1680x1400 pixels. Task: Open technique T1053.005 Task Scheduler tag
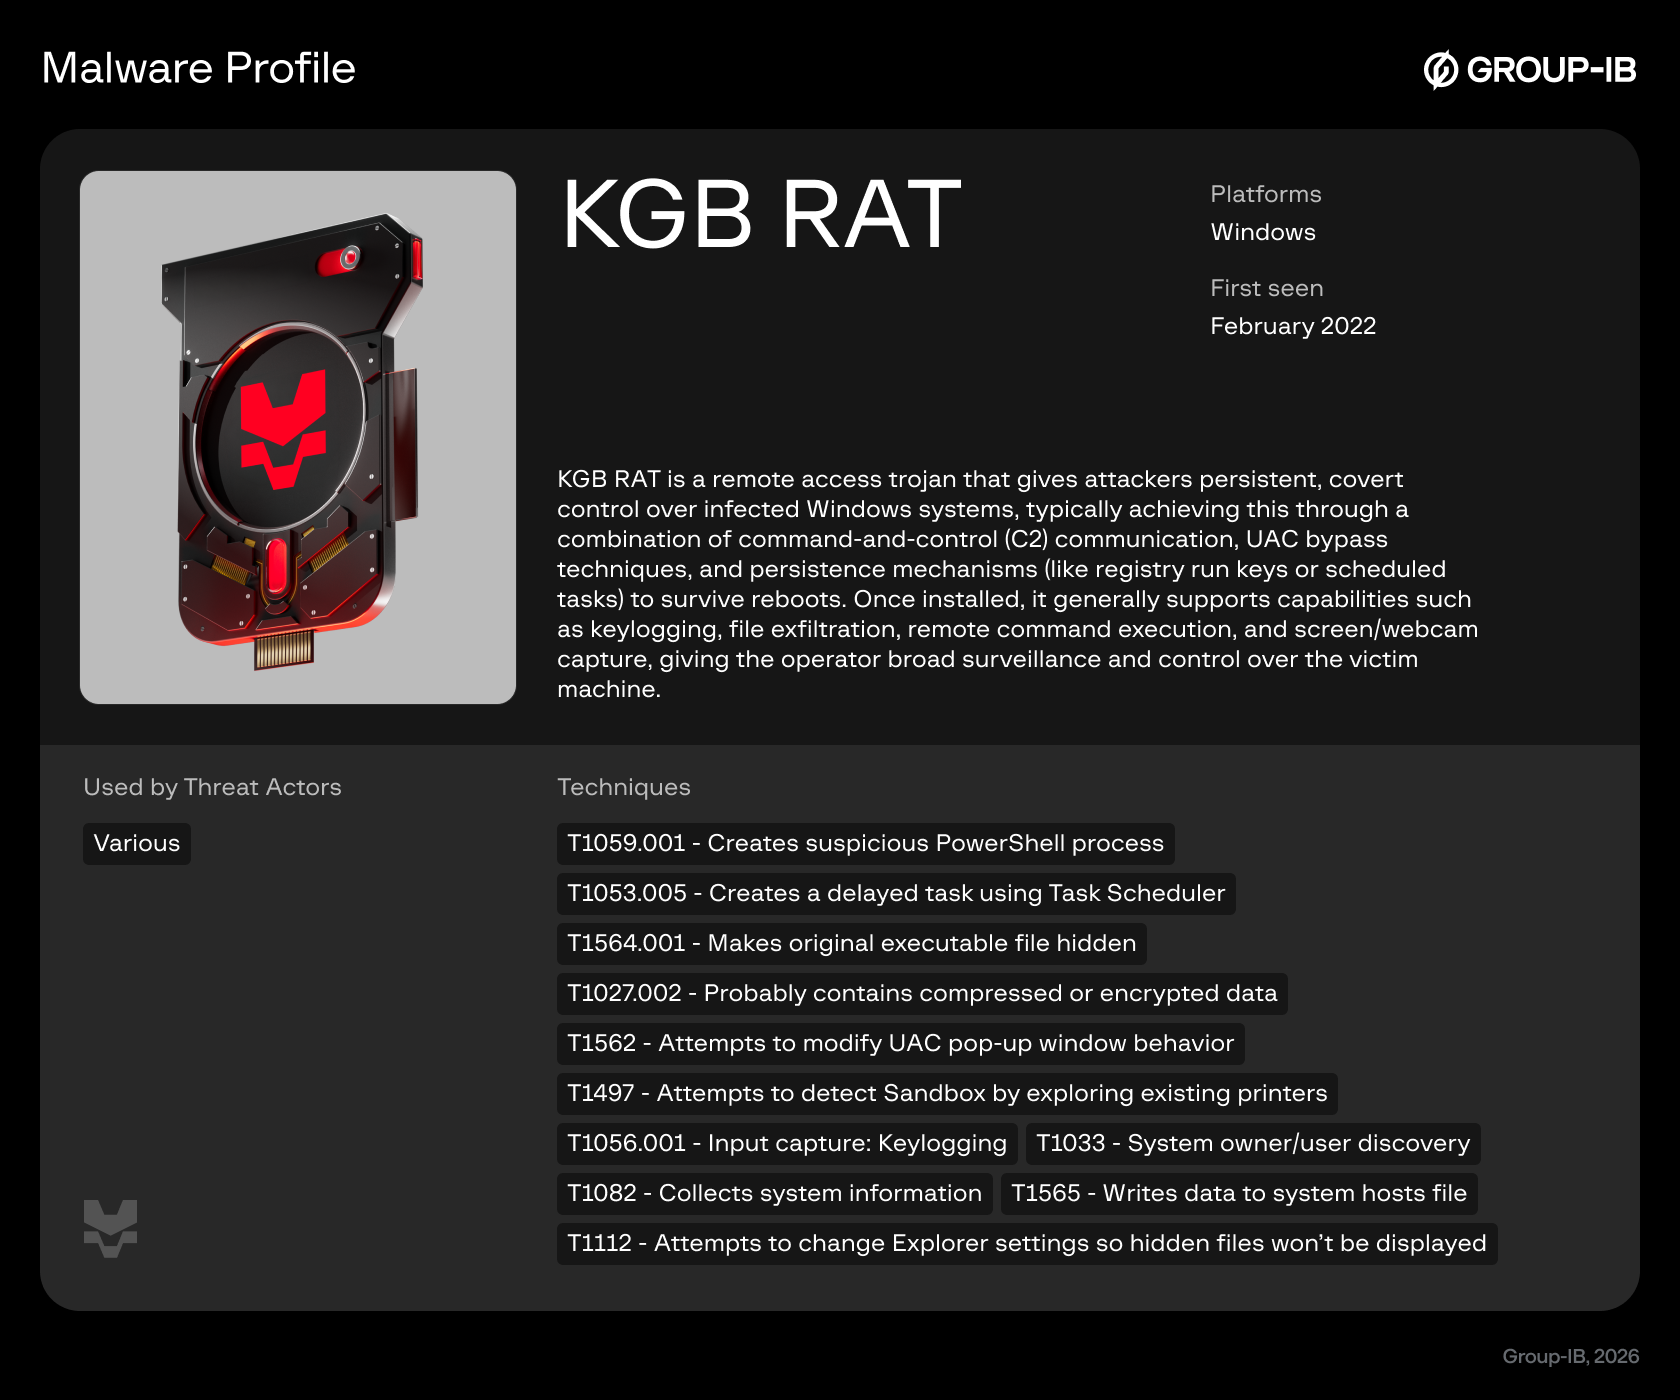point(896,893)
